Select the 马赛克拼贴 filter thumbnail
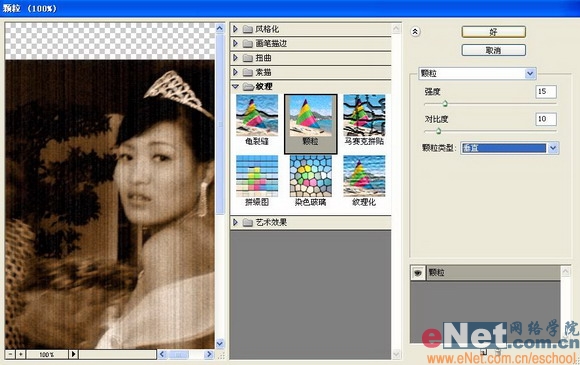 click(364, 115)
